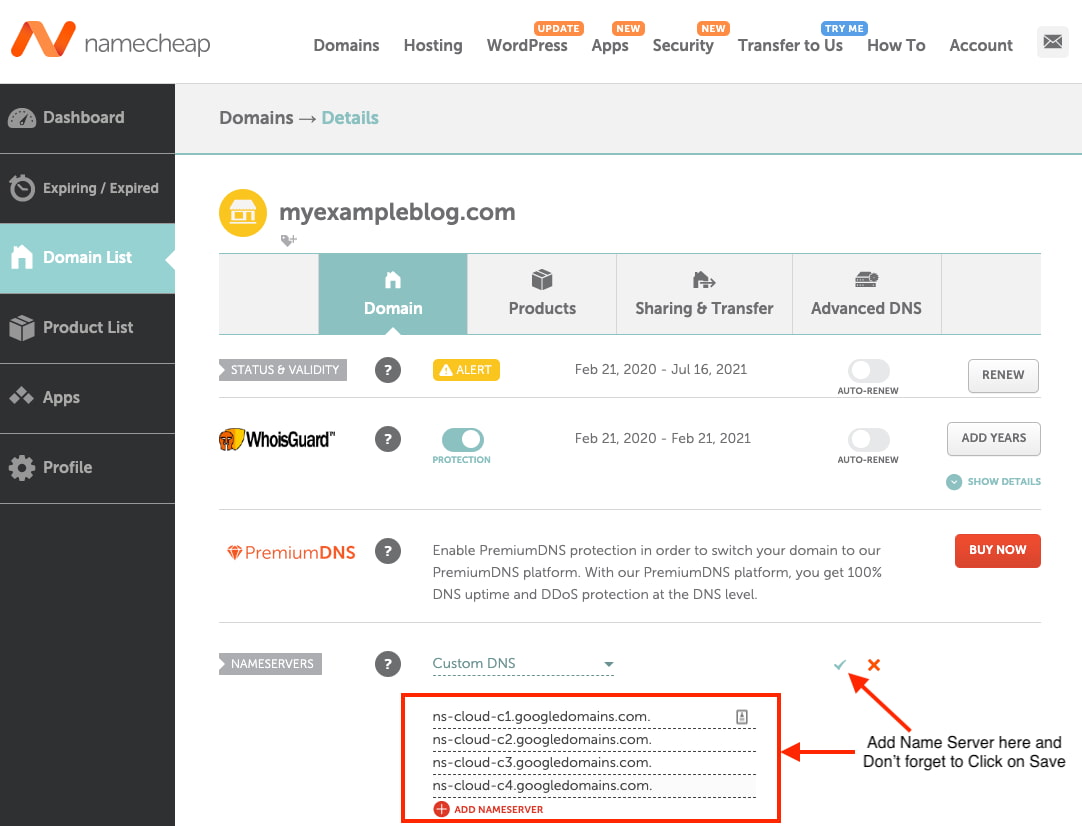Open the Apps top menu
The height and width of the screenshot is (826, 1082).
click(610, 46)
